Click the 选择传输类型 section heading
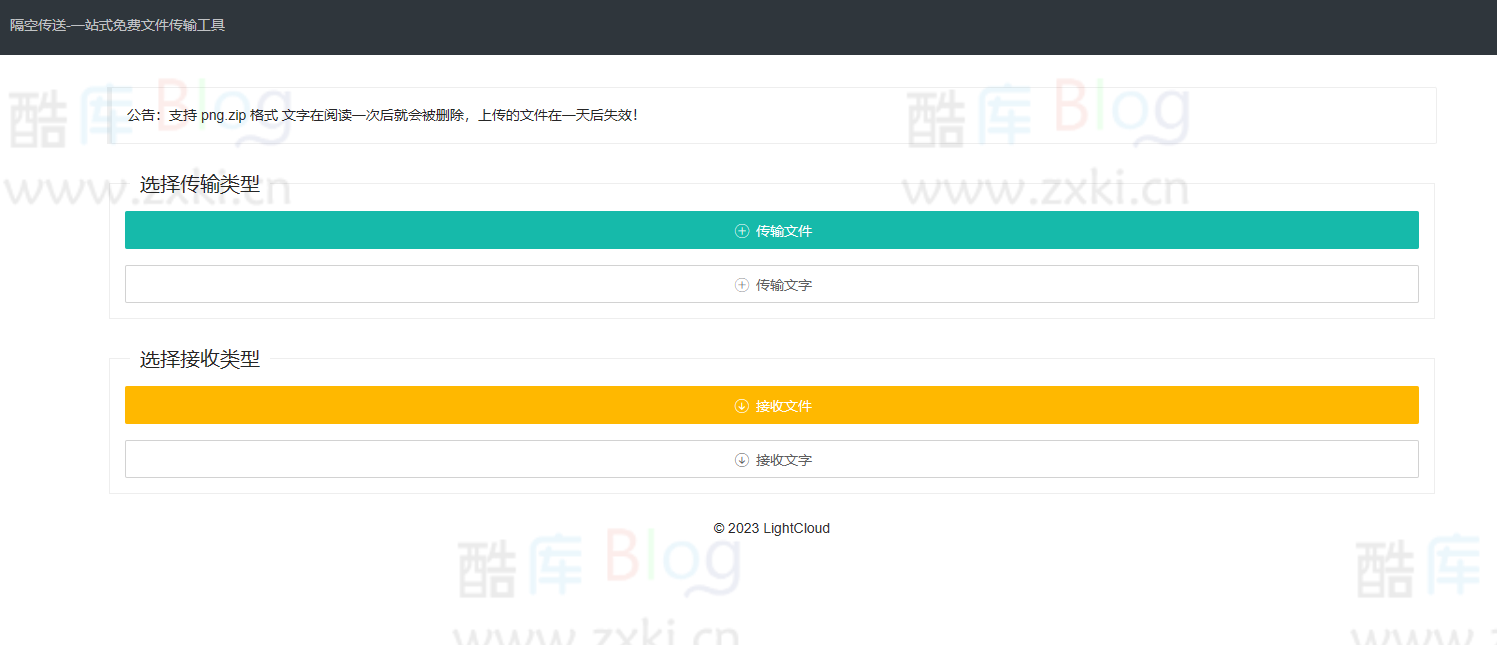The image size is (1497, 645). tap(198, 184)
